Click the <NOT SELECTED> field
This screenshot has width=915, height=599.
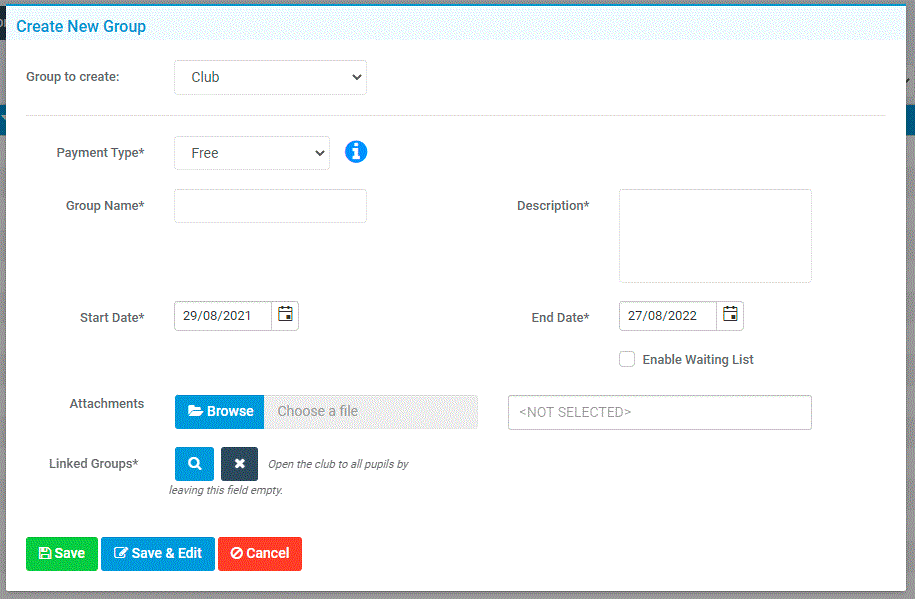coord(659,412)
